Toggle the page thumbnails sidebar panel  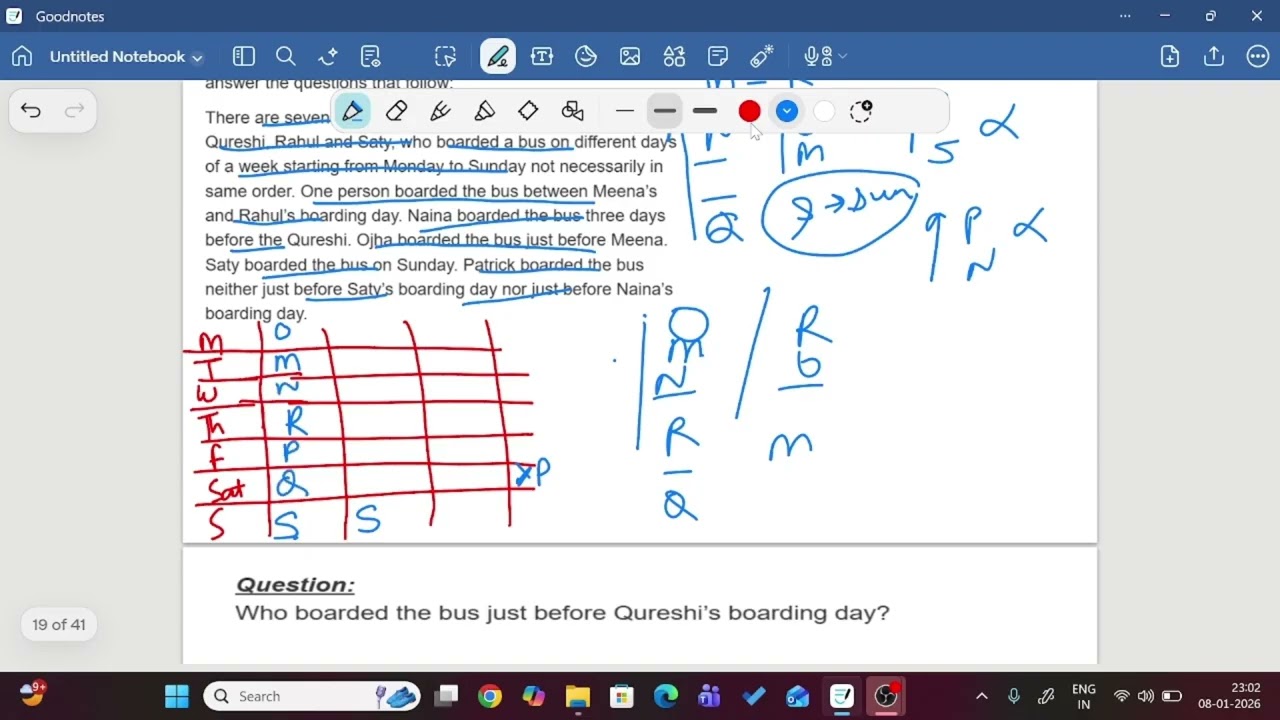[x=243, y=57]
